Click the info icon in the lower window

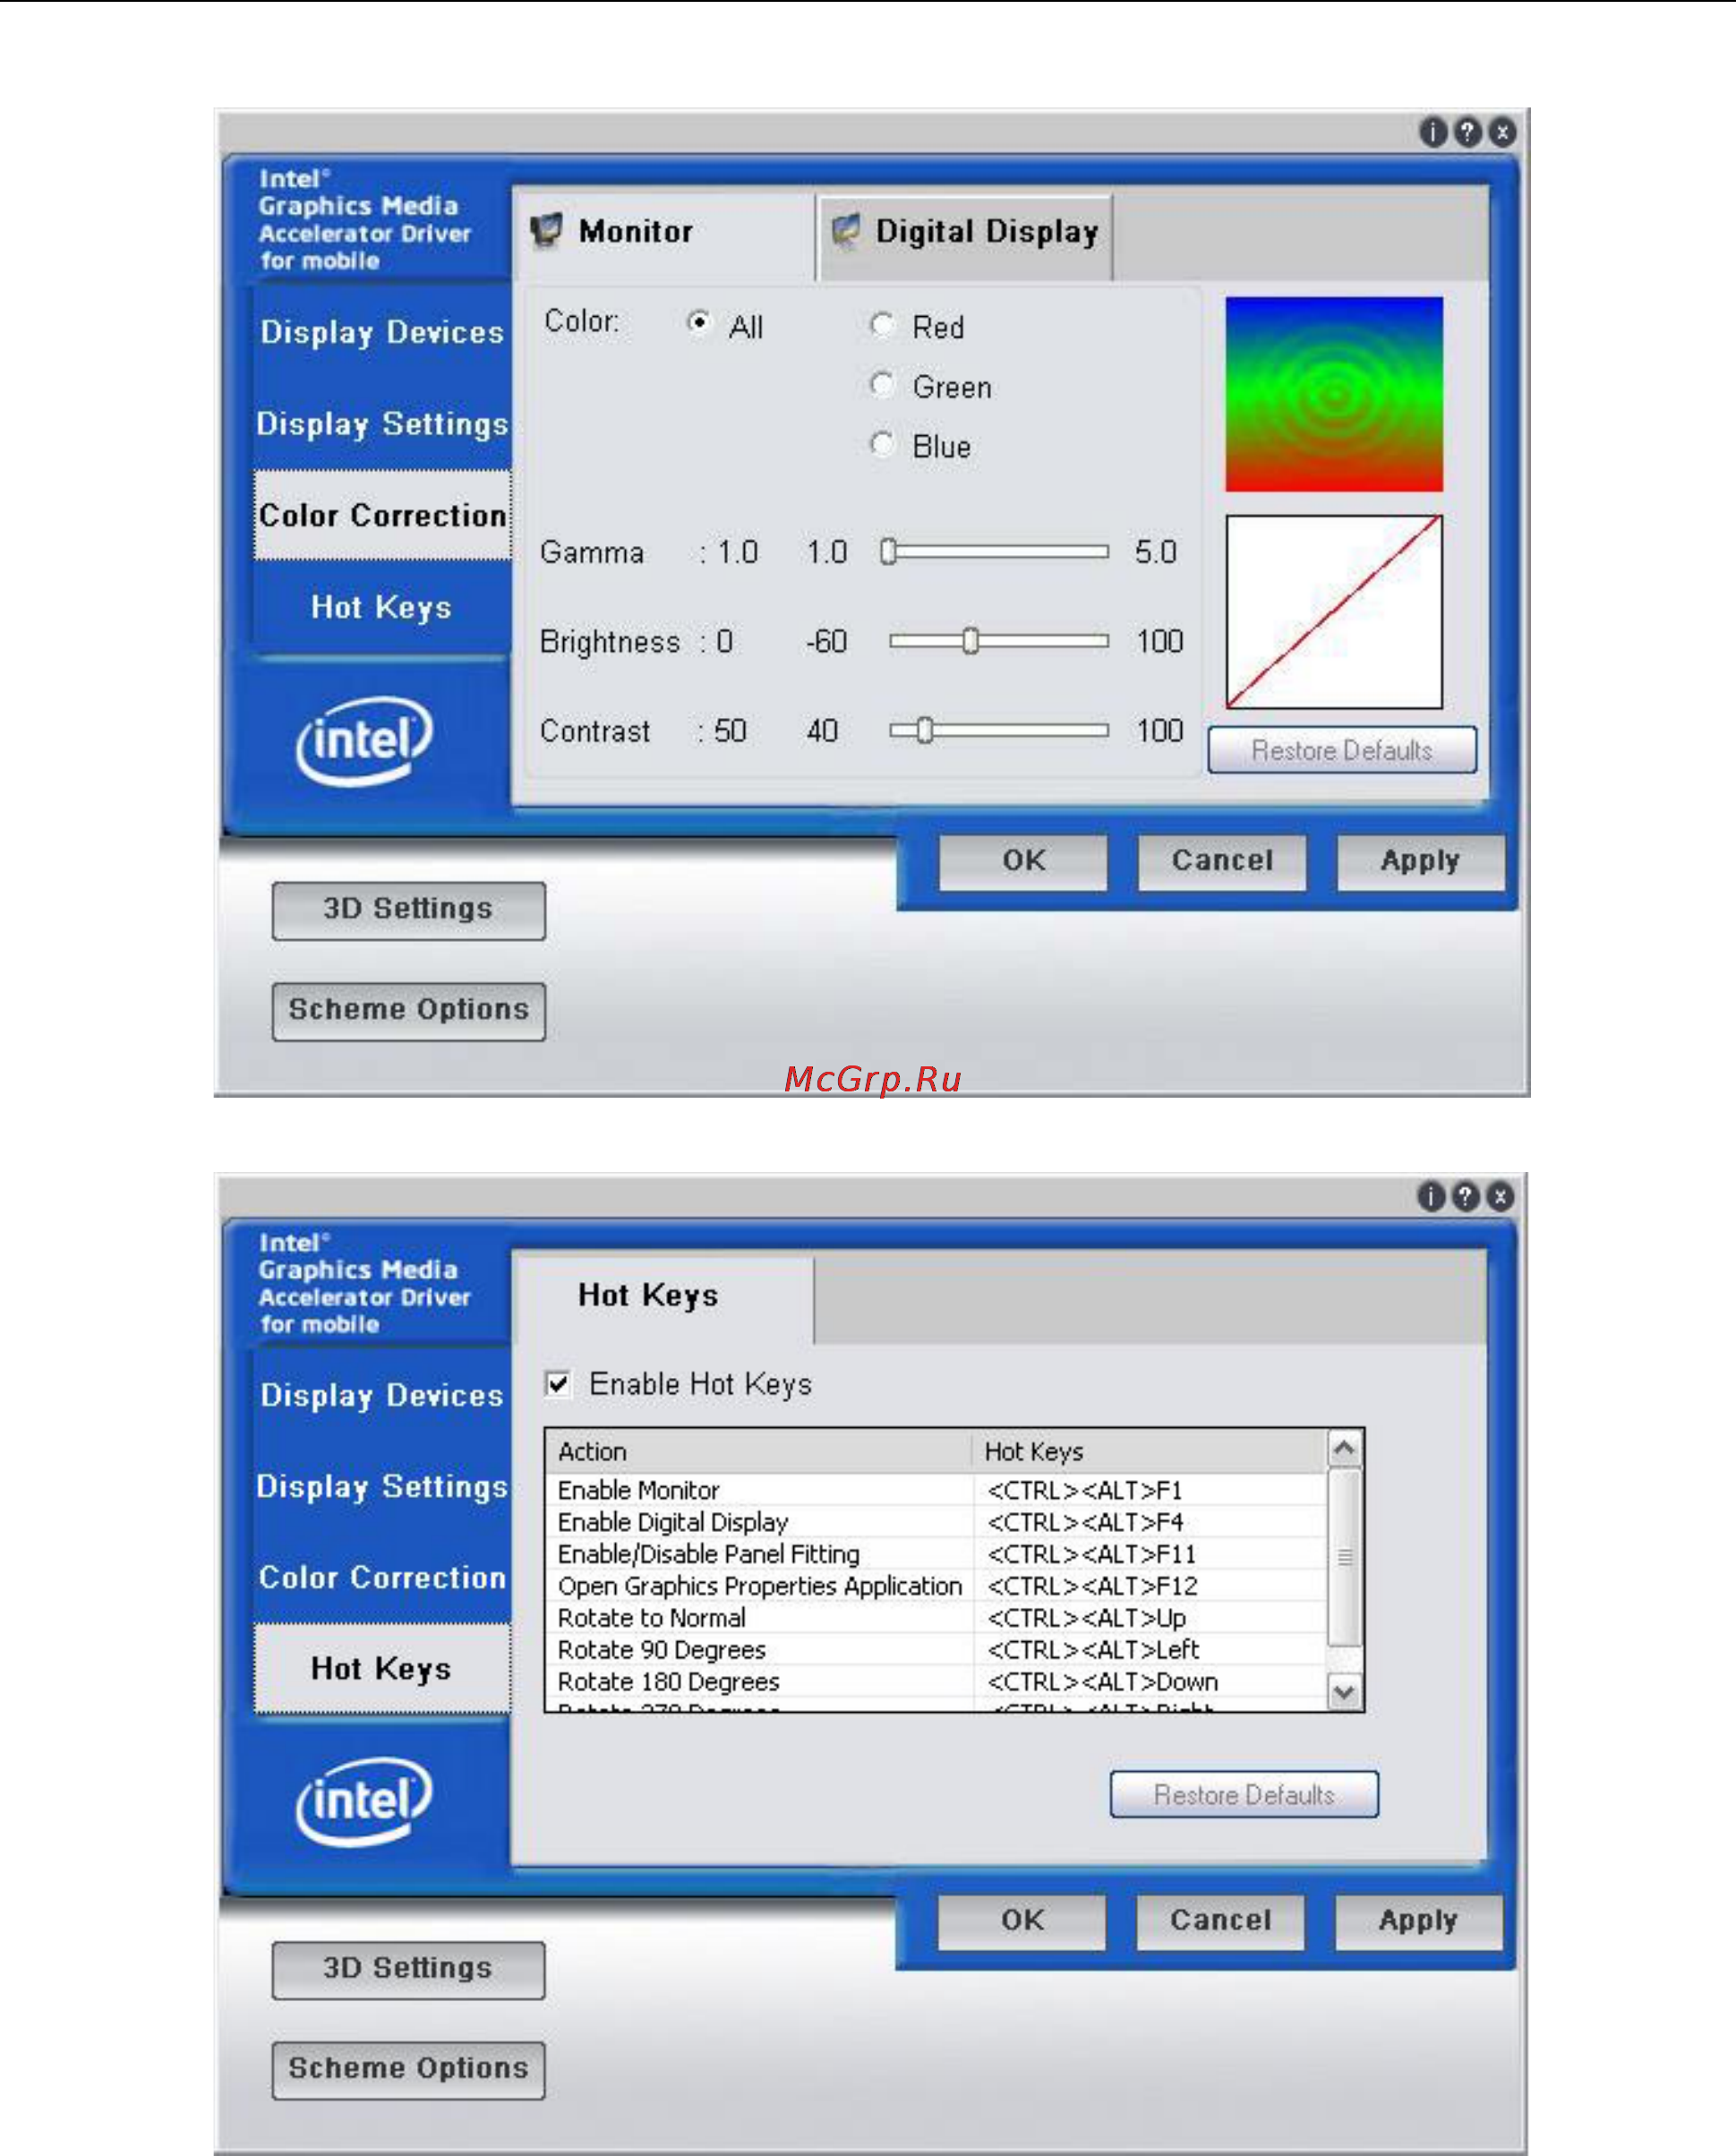pos(1431,1196)
